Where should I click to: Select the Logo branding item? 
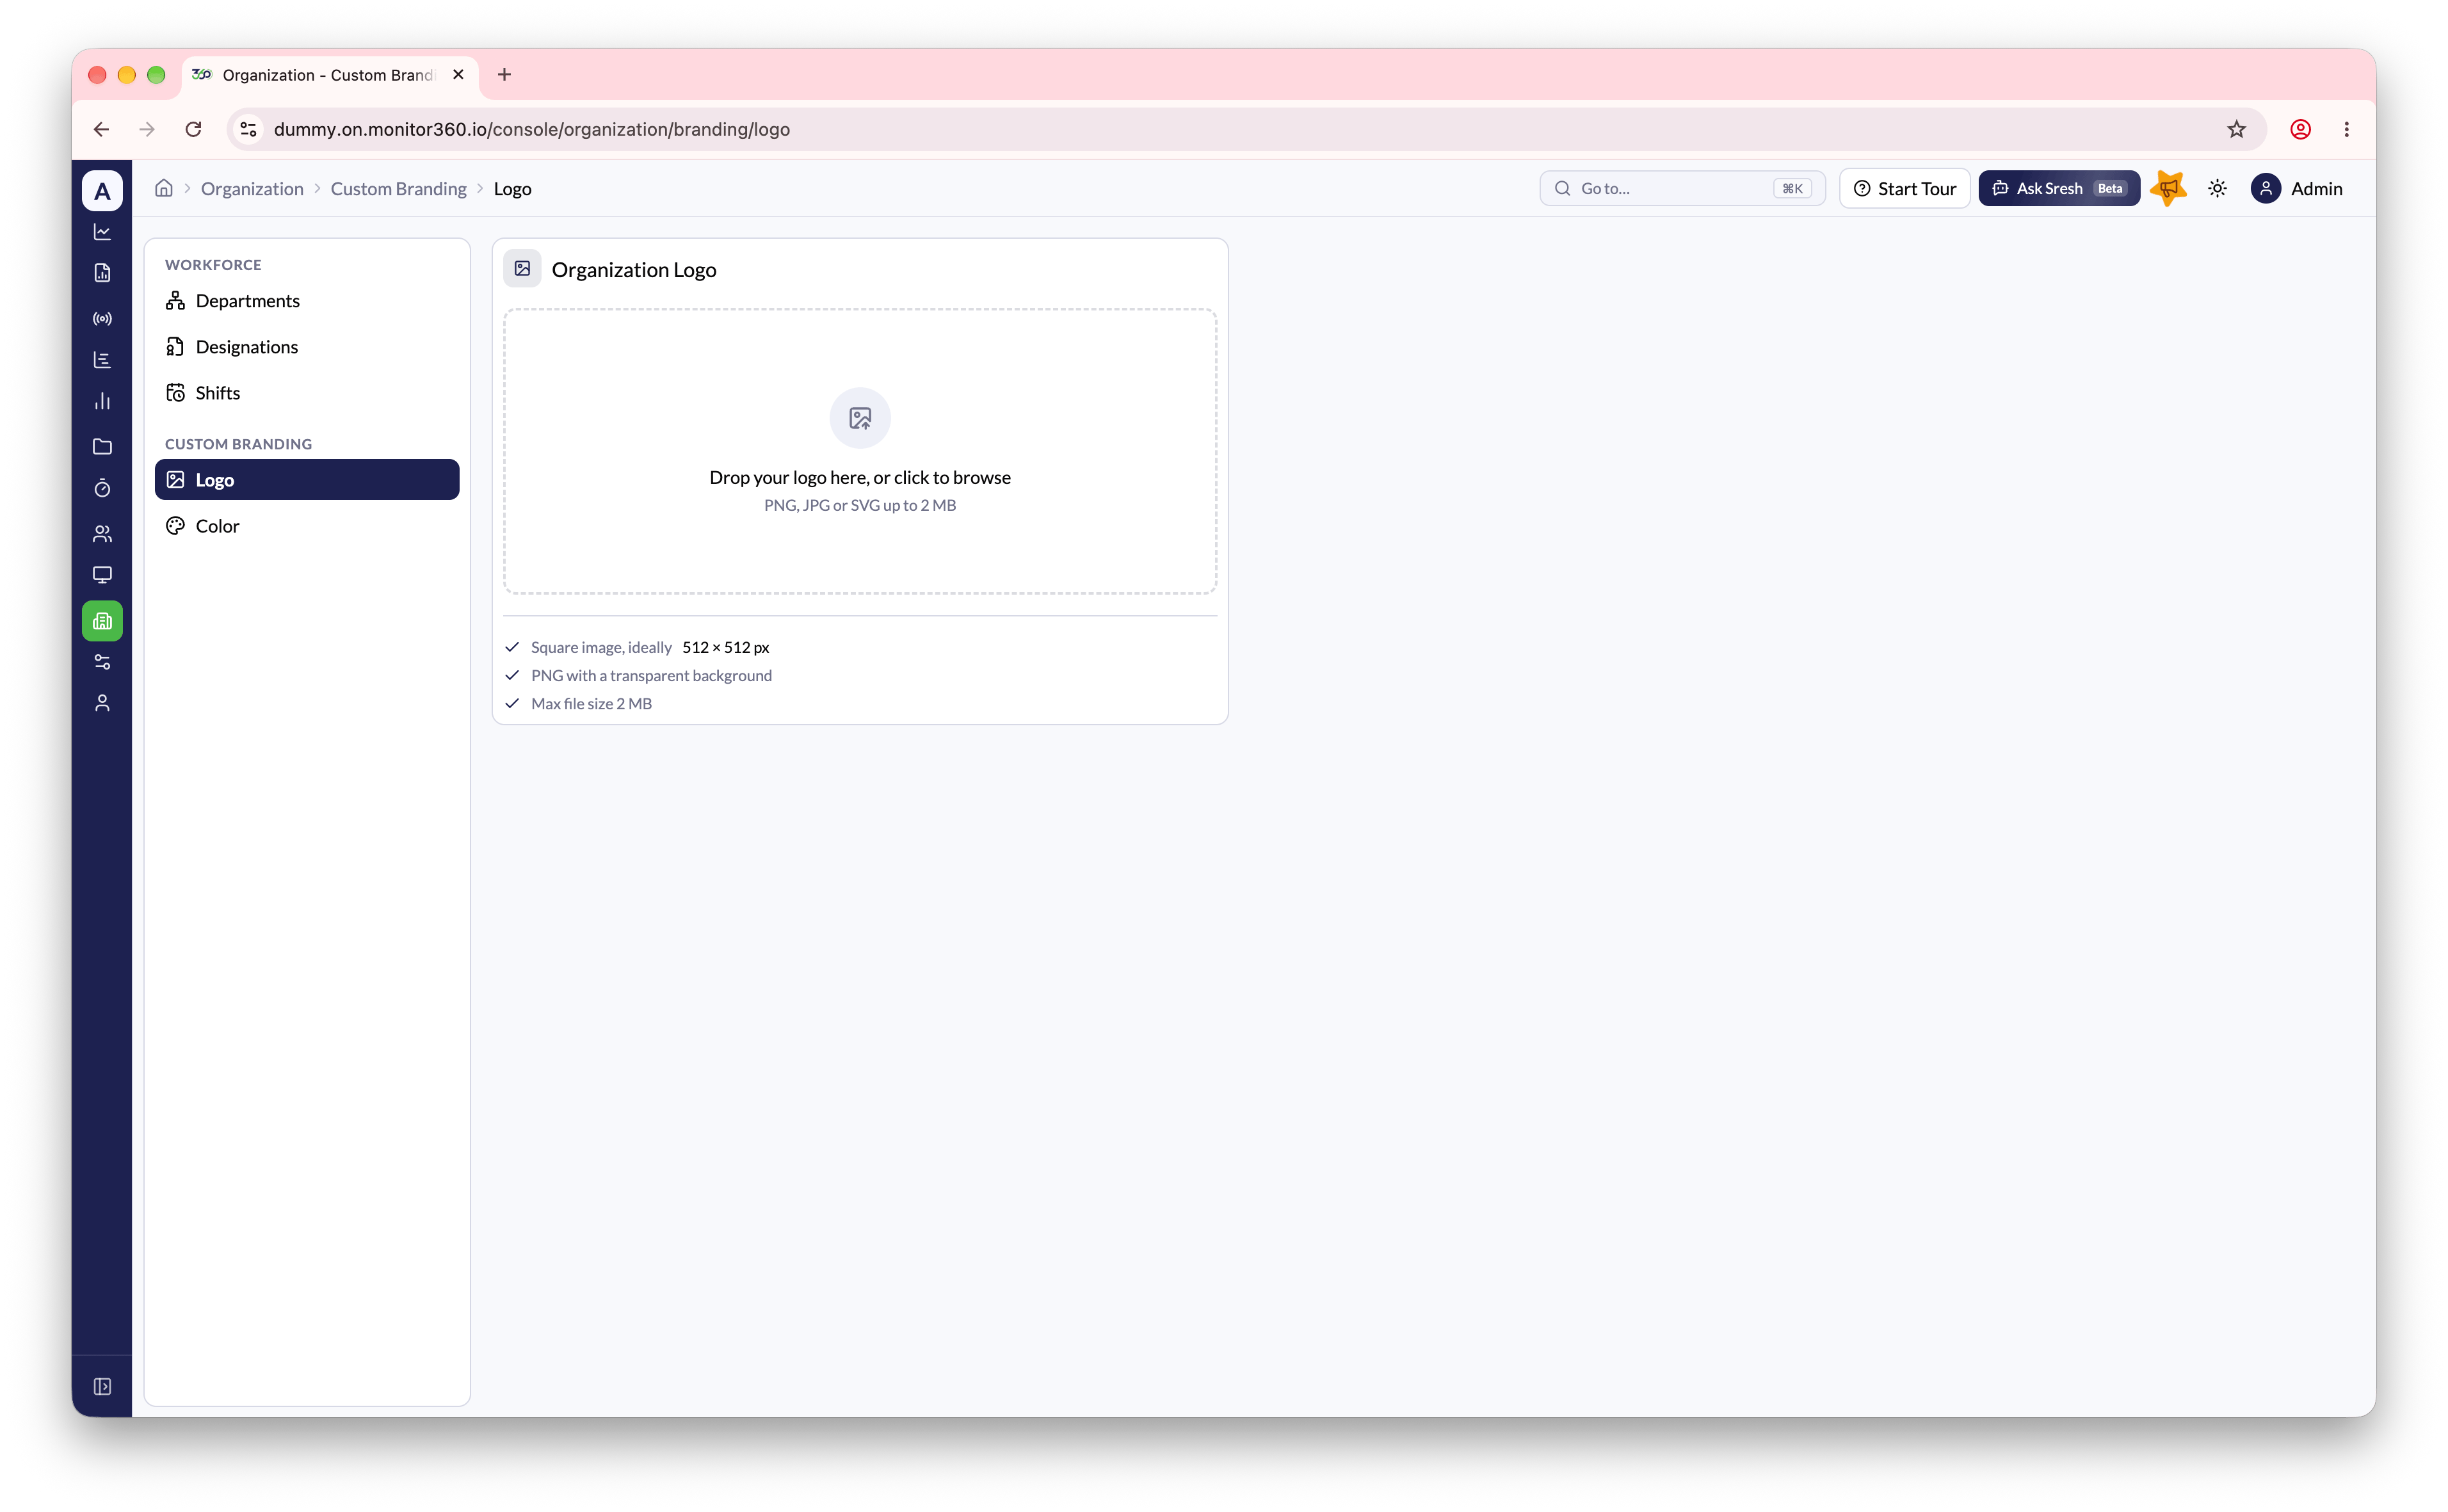[307, 480]
